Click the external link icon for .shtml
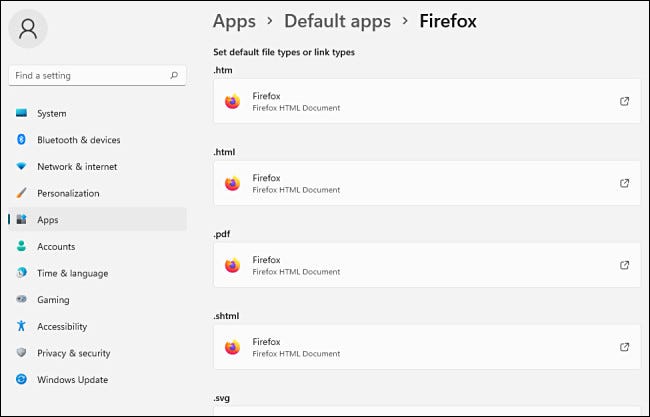The height and width of the screenshot is (417, 650). [625, 347]
